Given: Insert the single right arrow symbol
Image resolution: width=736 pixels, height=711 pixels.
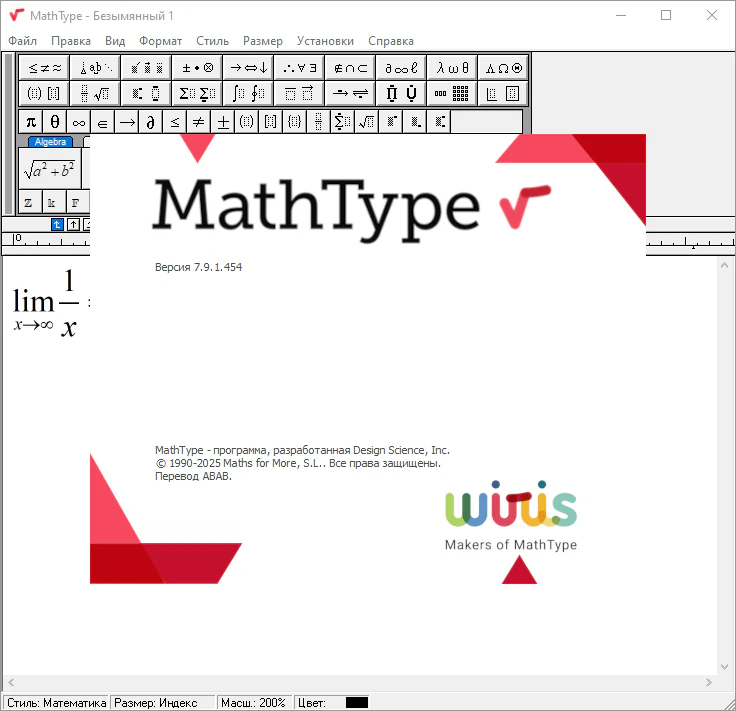Looking at the screenshot, I should click(x=127, y=122).
